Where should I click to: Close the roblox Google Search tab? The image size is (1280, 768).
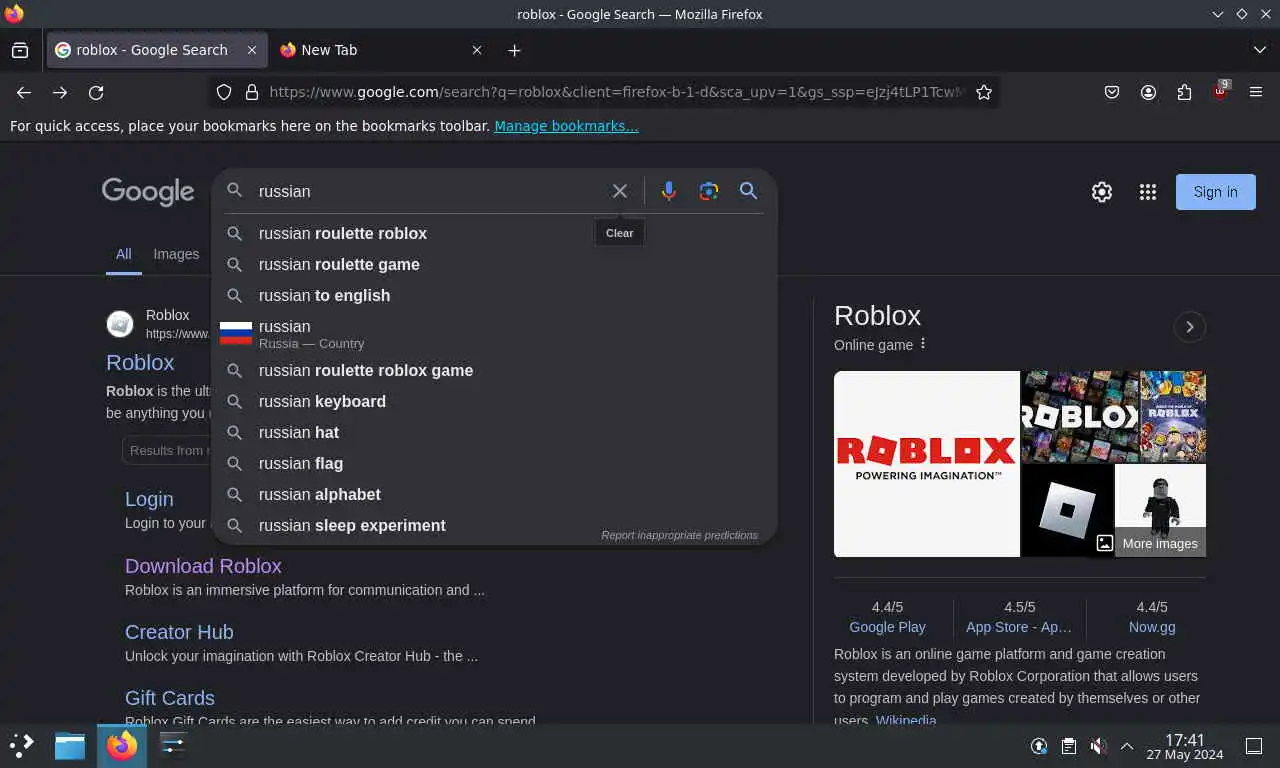(252, 50)
